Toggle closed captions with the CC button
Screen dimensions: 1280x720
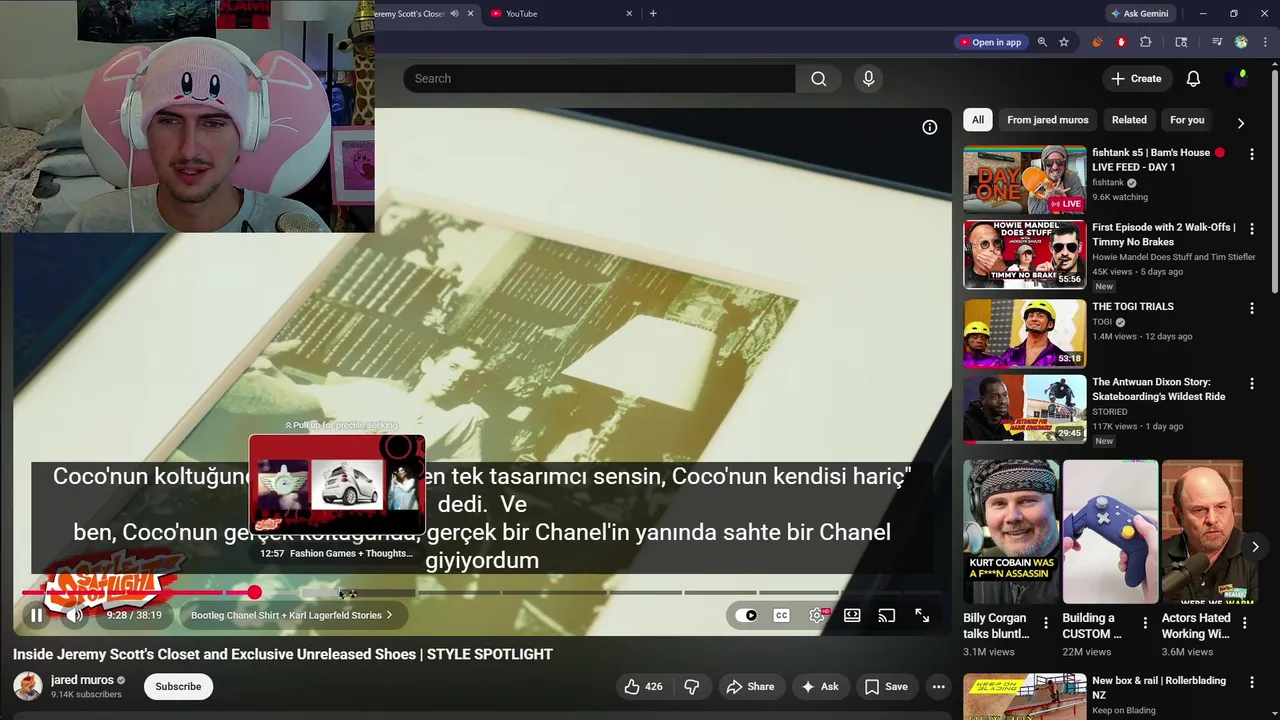(x=781, y=615)
